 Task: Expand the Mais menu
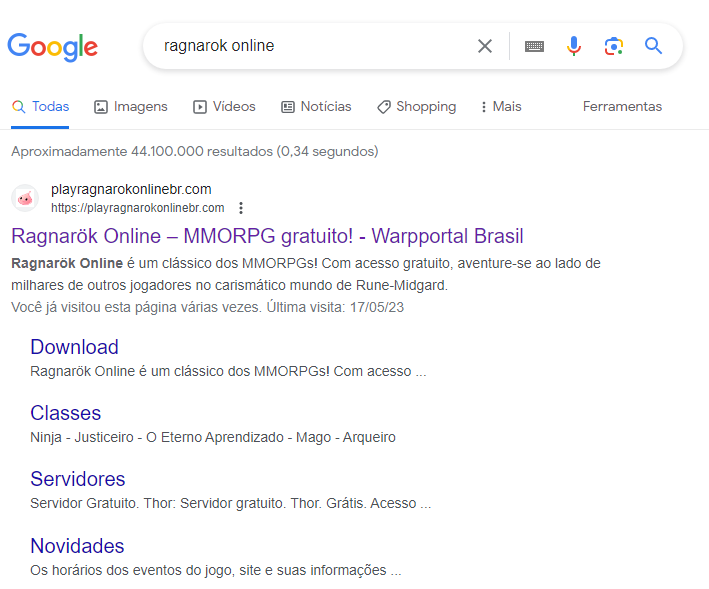(x=501, y=107)
